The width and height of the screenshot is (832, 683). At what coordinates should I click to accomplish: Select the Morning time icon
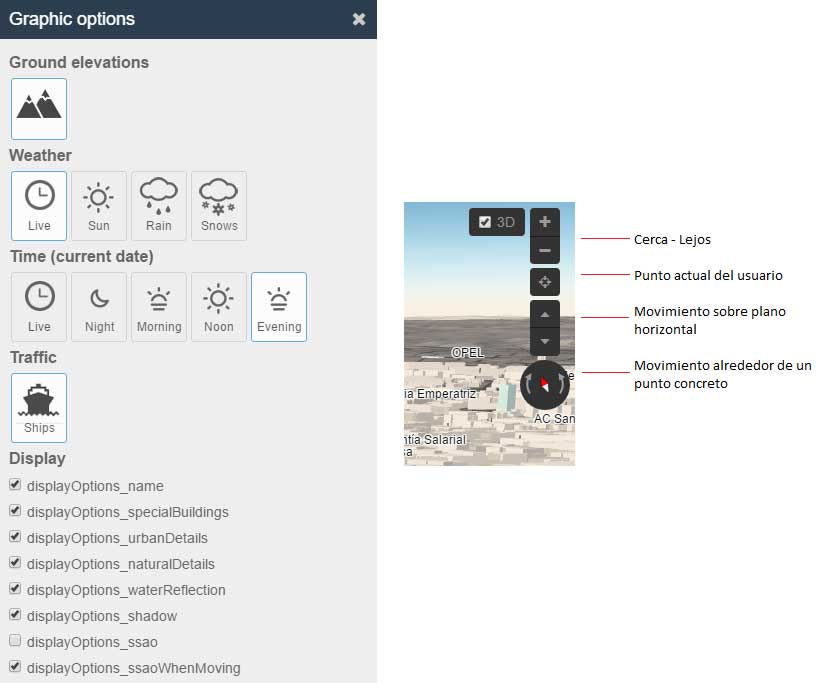(158, 306)
